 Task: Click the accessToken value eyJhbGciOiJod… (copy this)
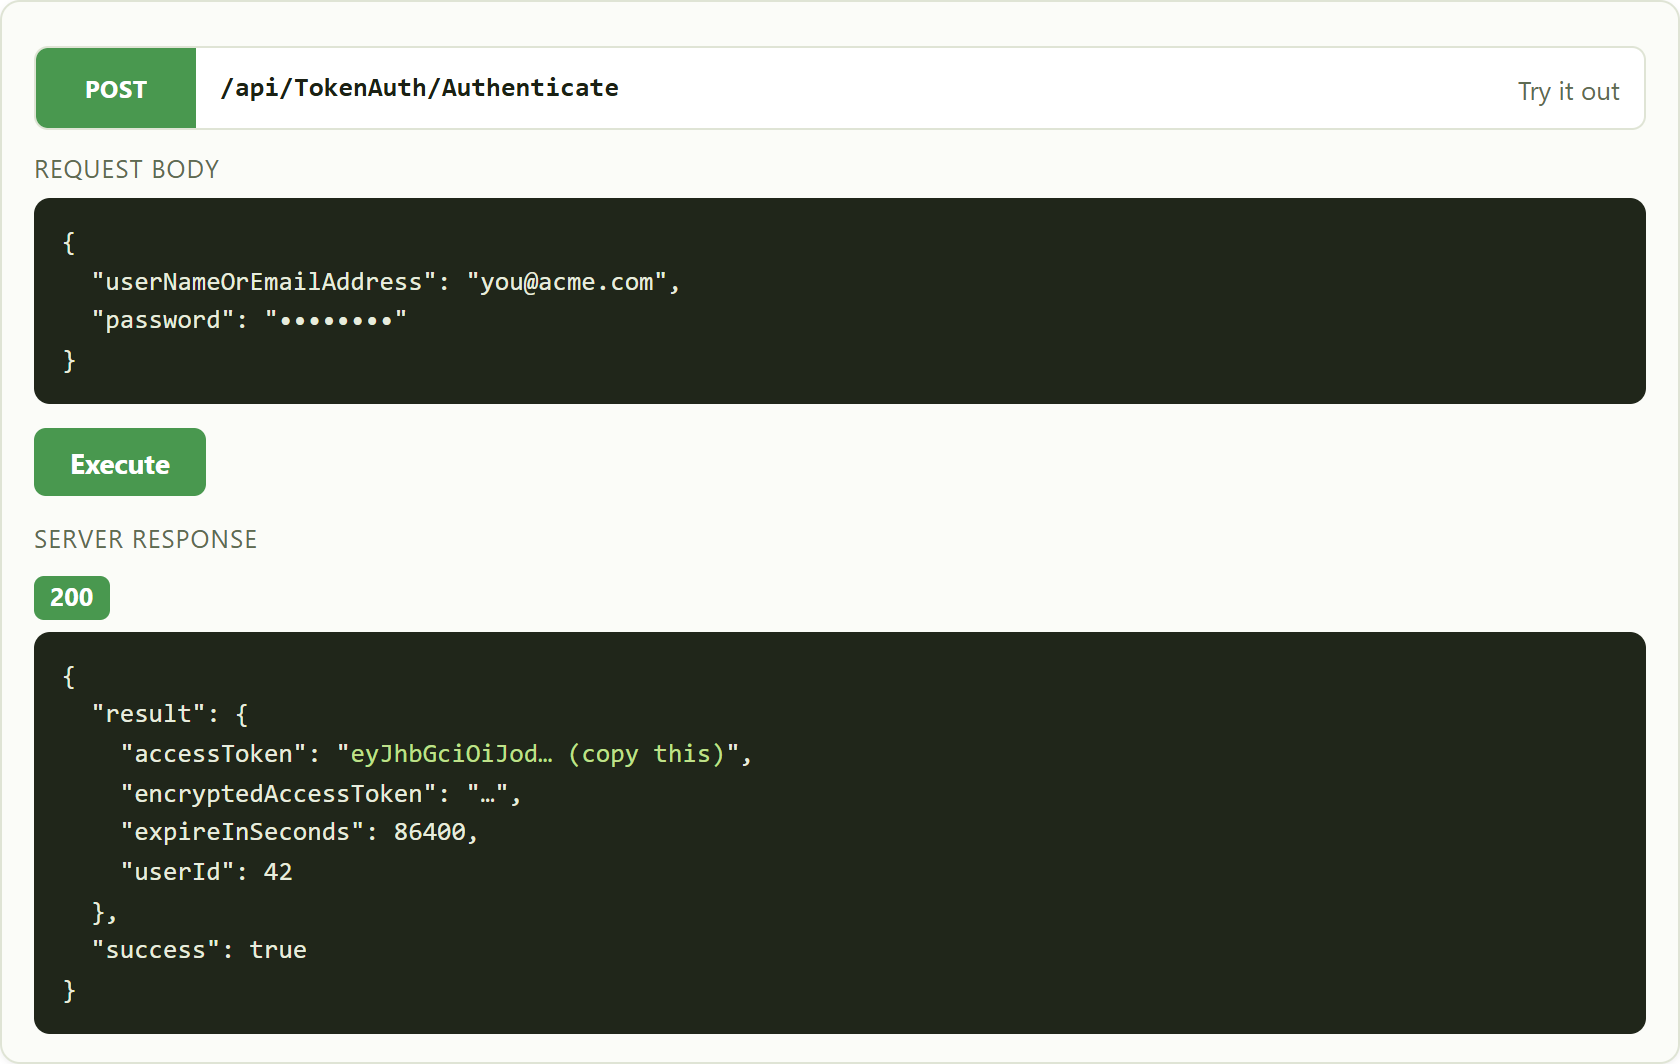[538, 753]
